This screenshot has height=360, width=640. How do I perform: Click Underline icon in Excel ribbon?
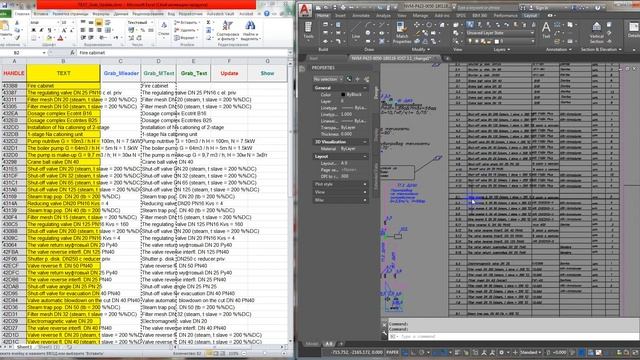point(49,30)
